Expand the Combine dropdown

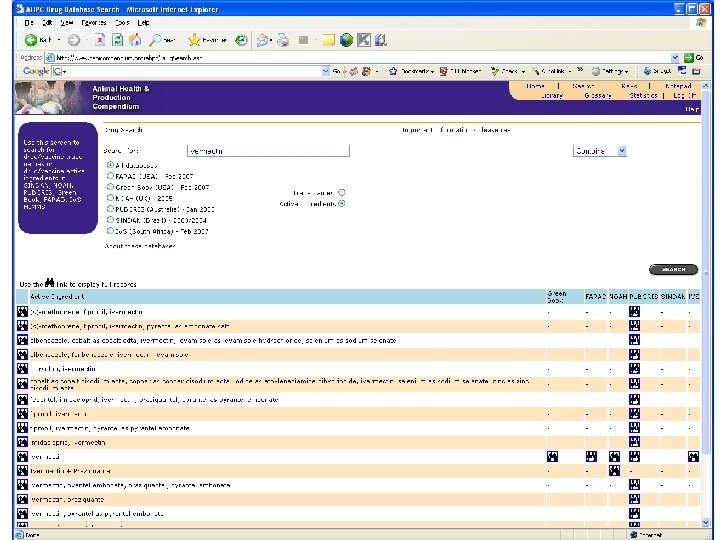coord(621,151)
